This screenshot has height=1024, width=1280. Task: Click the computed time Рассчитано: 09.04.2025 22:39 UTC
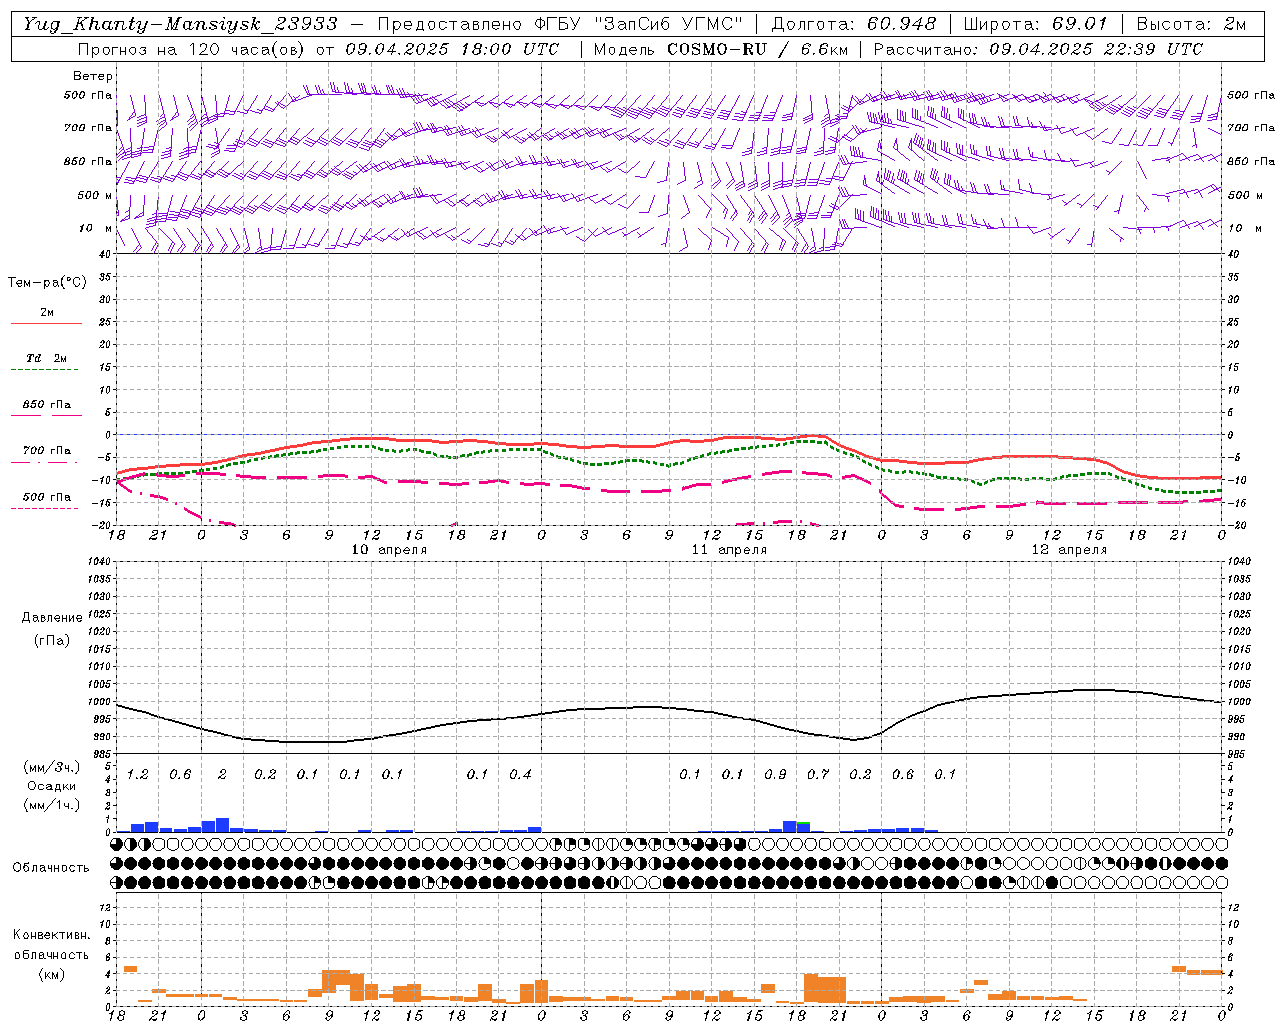[1038, 49]
